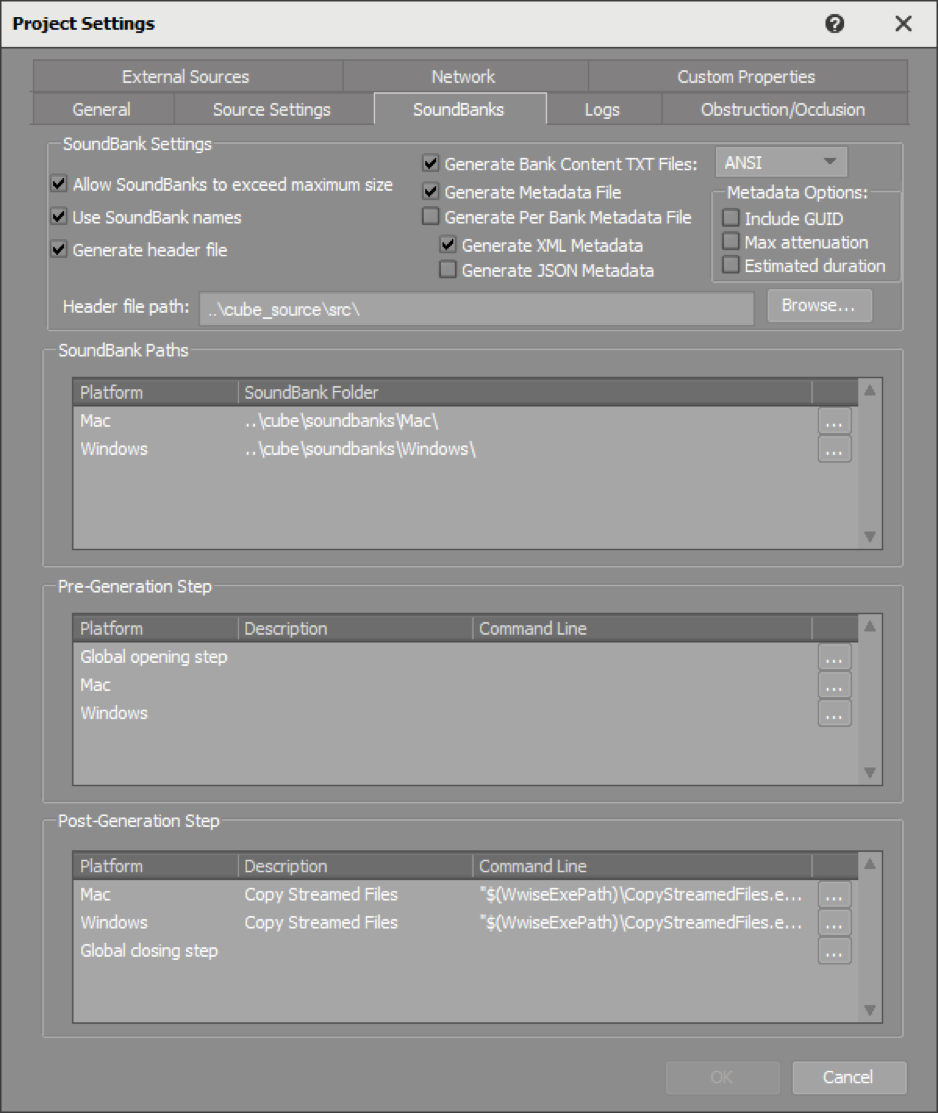Click the help question mark icon

tap(835, 24)
